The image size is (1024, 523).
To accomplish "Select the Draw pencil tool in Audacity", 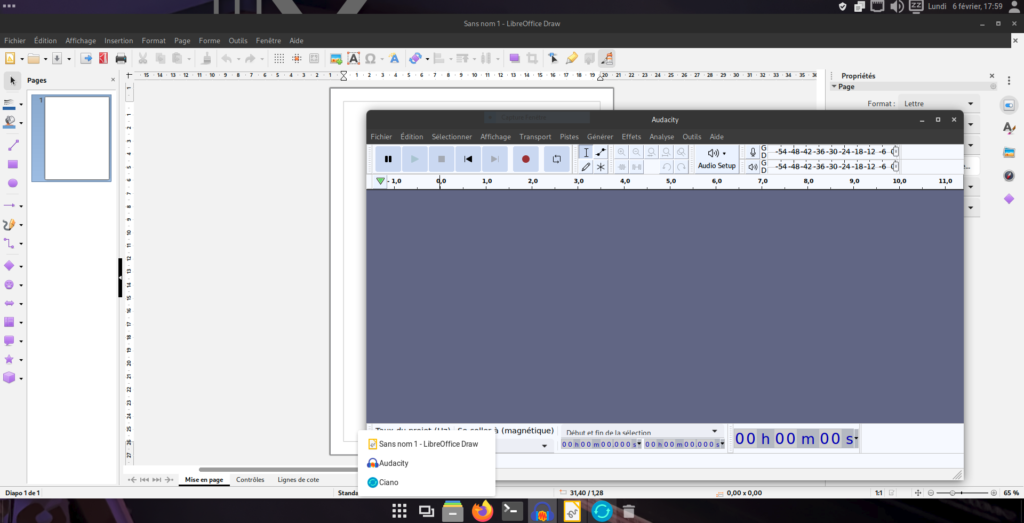I will coord(586,167).
